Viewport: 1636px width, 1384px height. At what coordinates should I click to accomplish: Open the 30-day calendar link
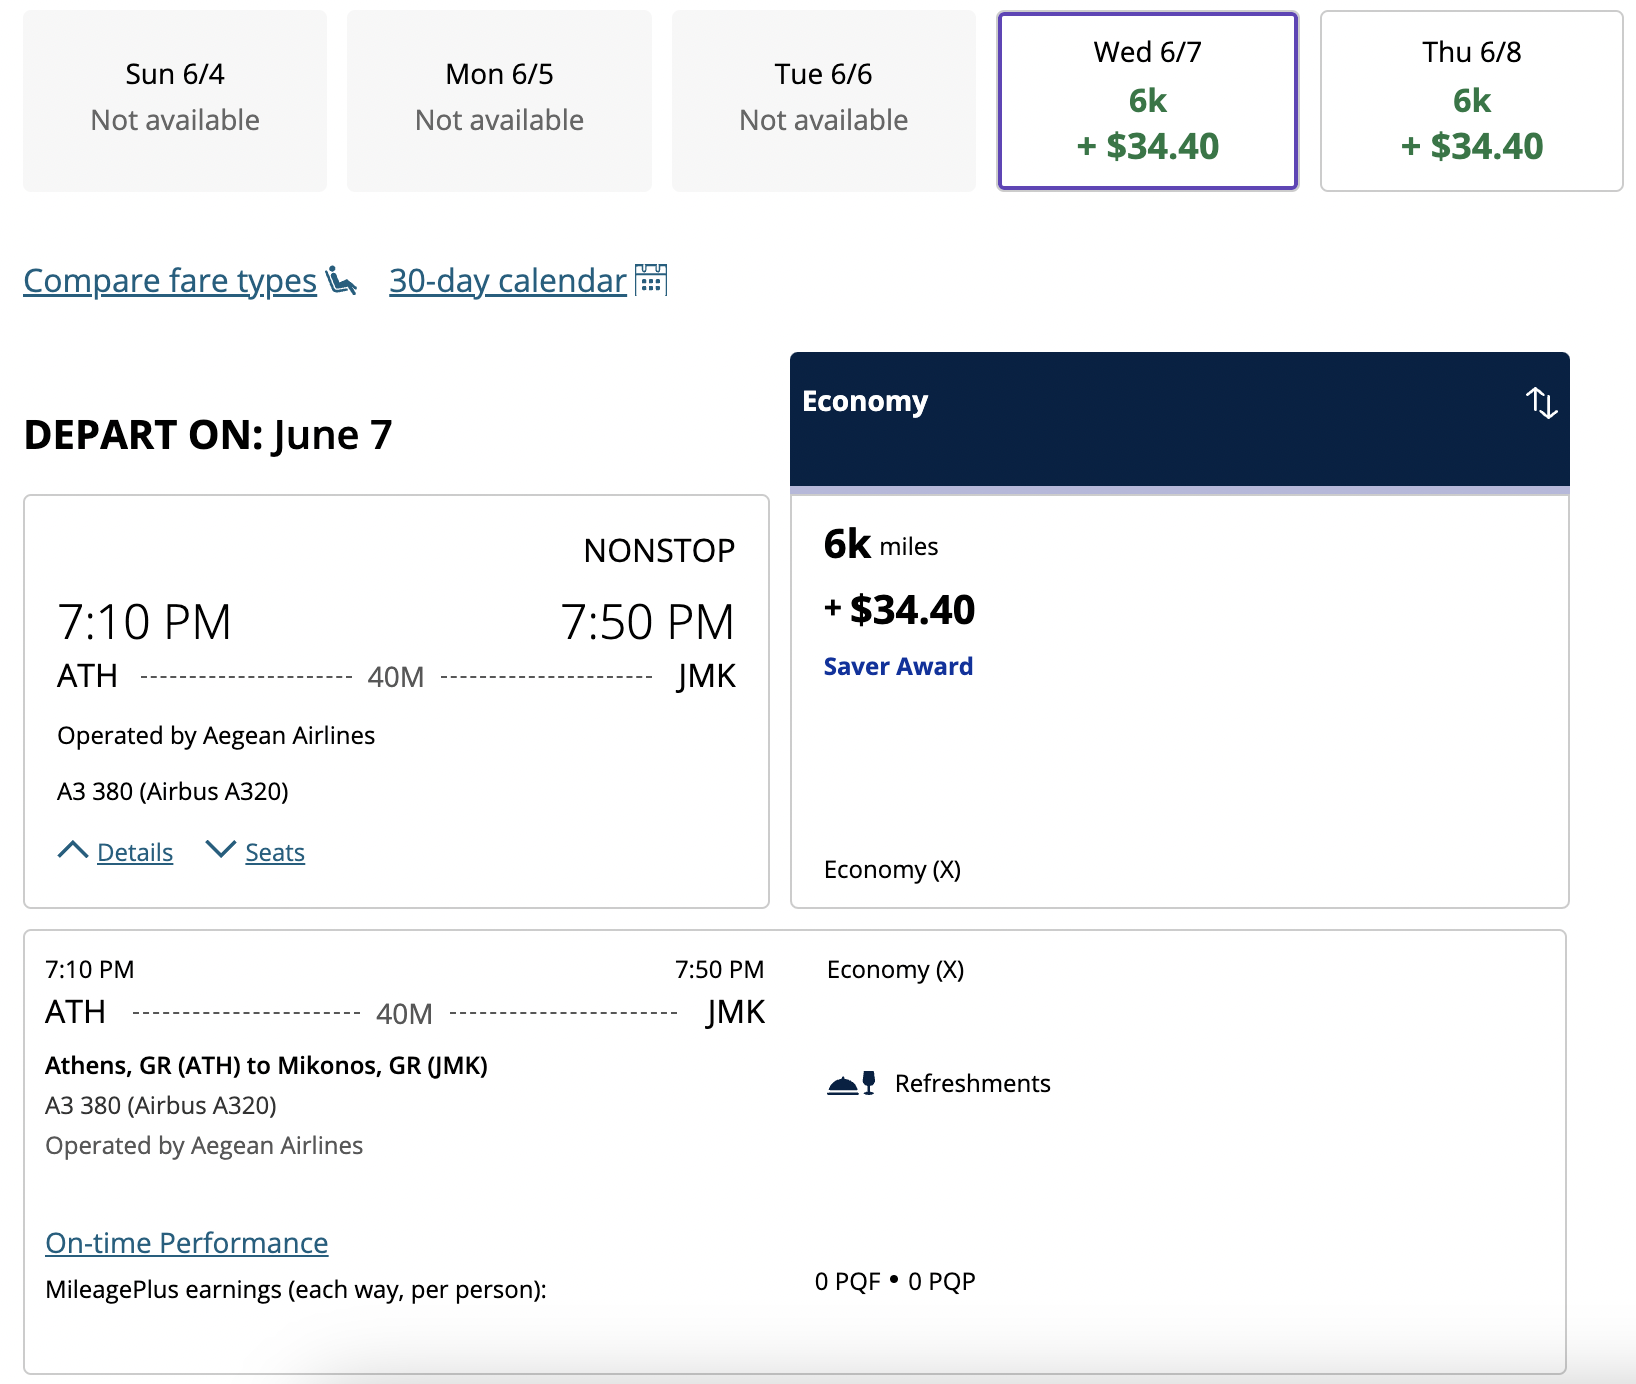coord(507,281)
